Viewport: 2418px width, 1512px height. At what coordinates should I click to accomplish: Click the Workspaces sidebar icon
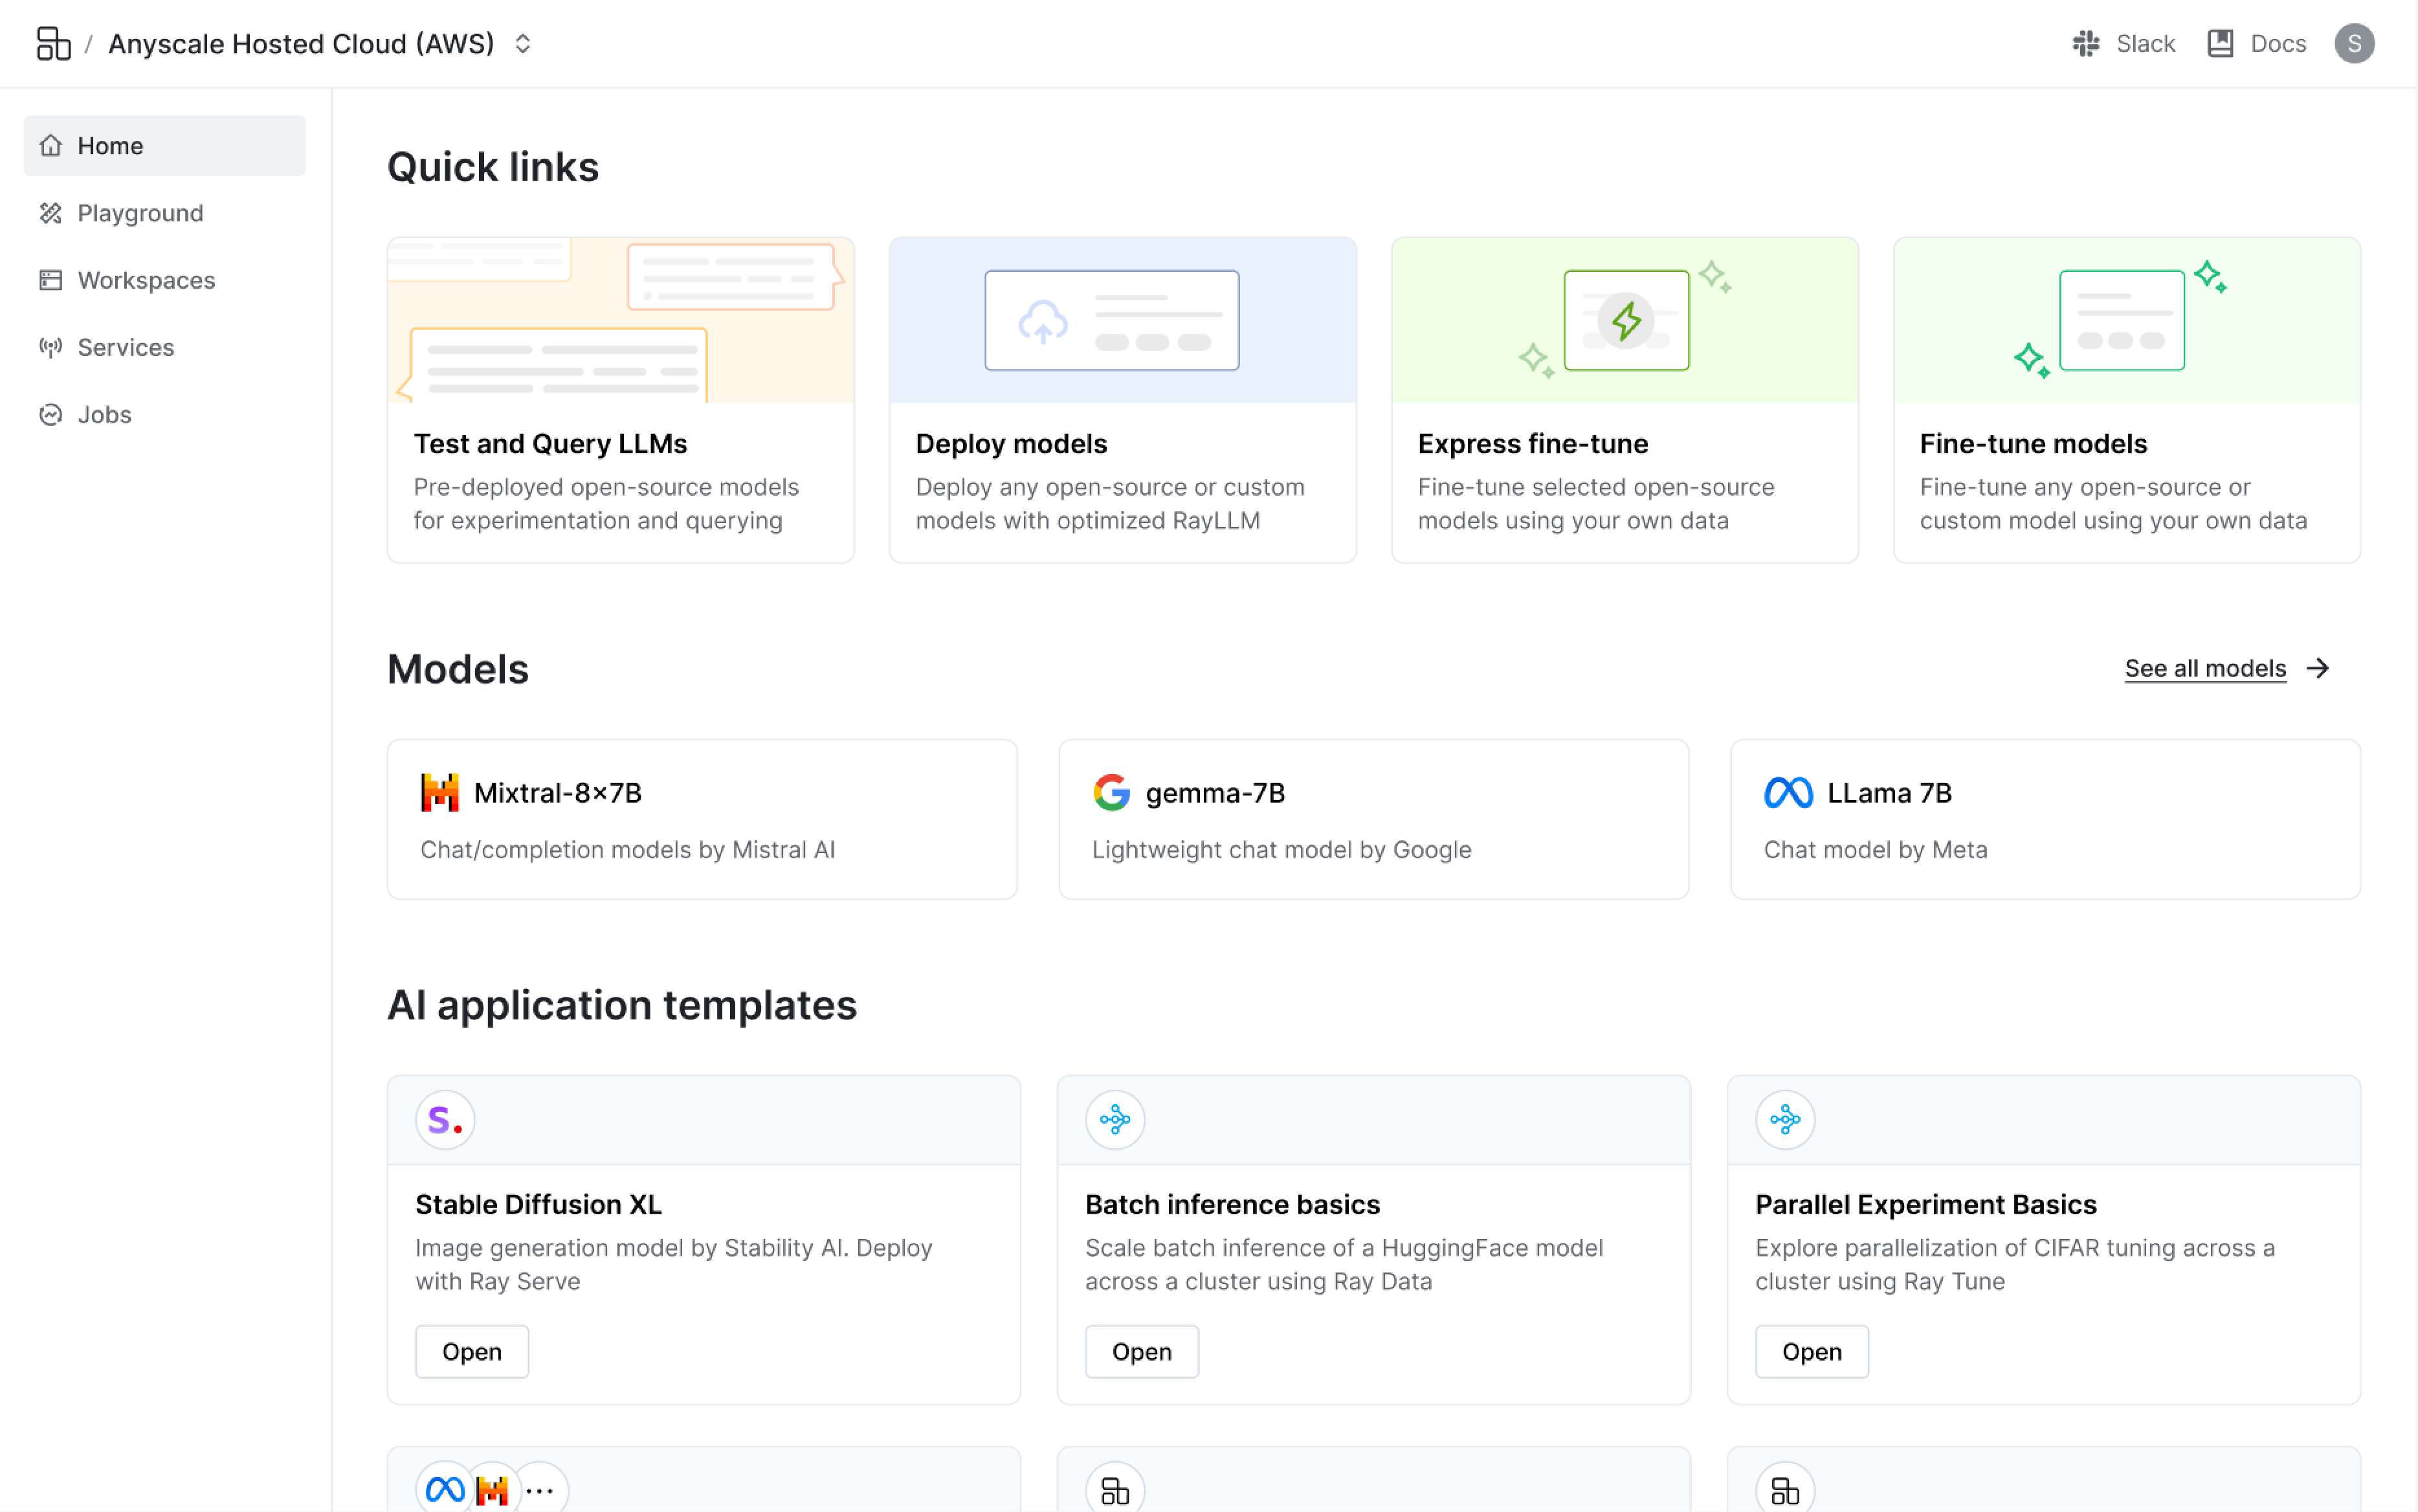(x=52, y=280)
